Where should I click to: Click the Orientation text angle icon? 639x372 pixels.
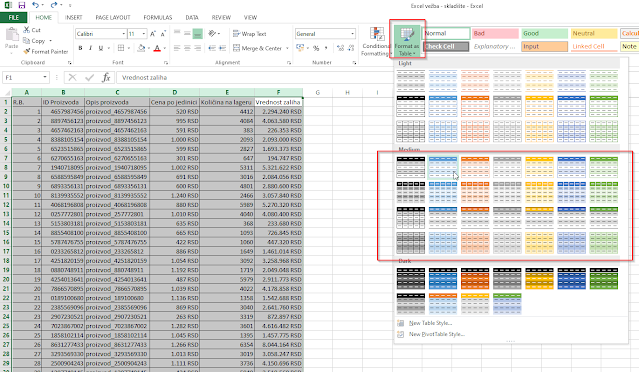pos(212,33)
